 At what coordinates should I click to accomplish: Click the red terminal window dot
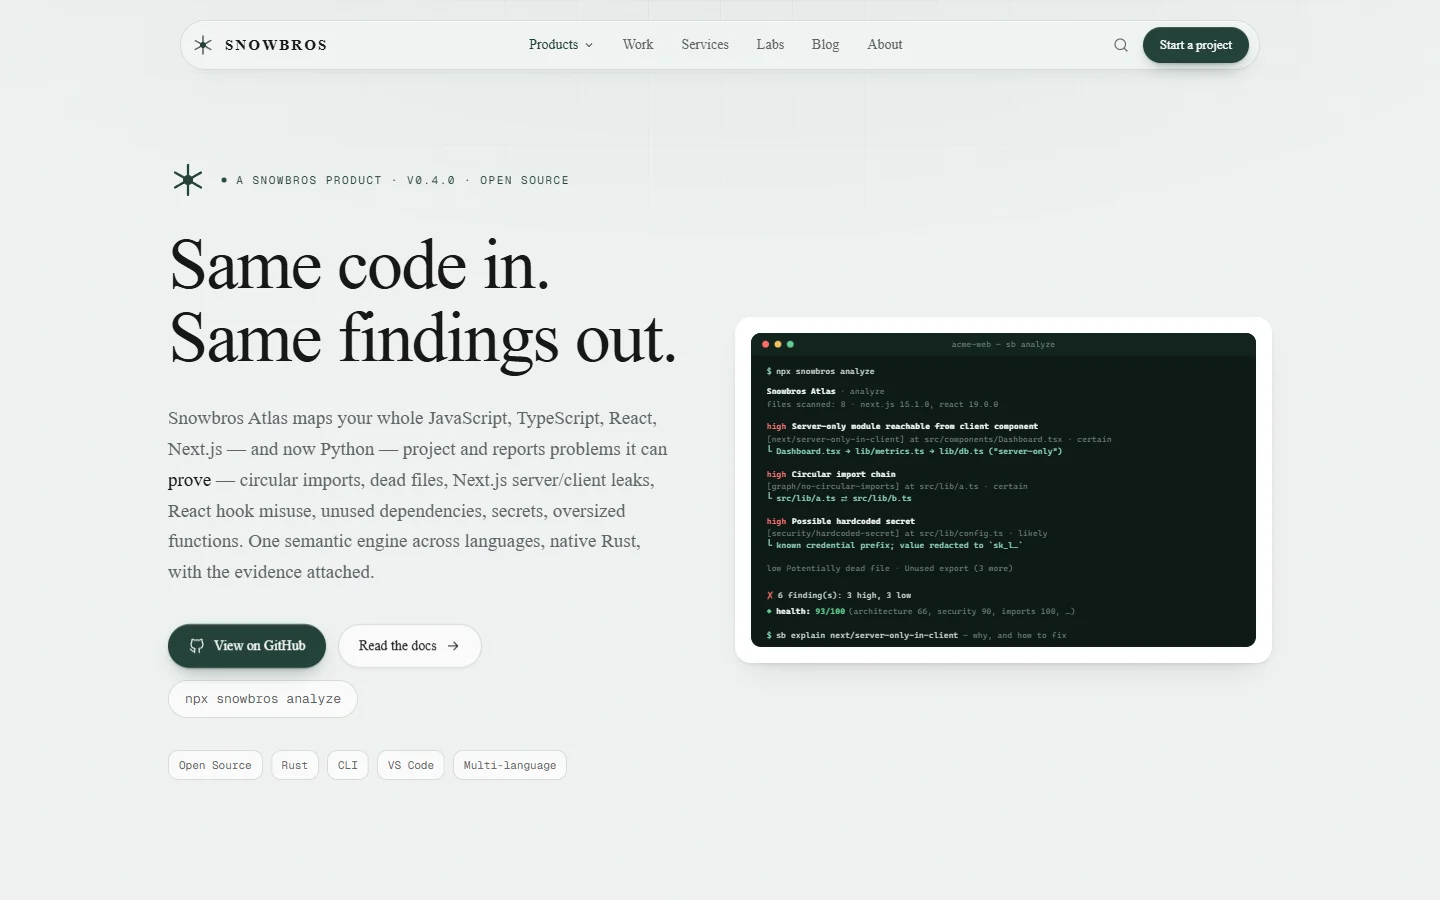[766, 344]
